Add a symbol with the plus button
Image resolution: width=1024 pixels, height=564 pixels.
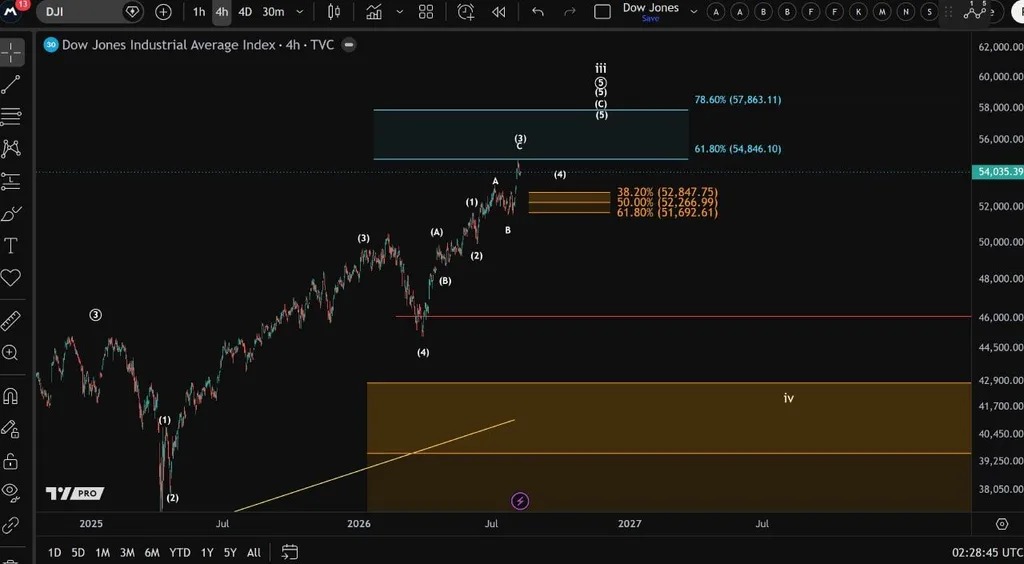[x=163, y=12]
